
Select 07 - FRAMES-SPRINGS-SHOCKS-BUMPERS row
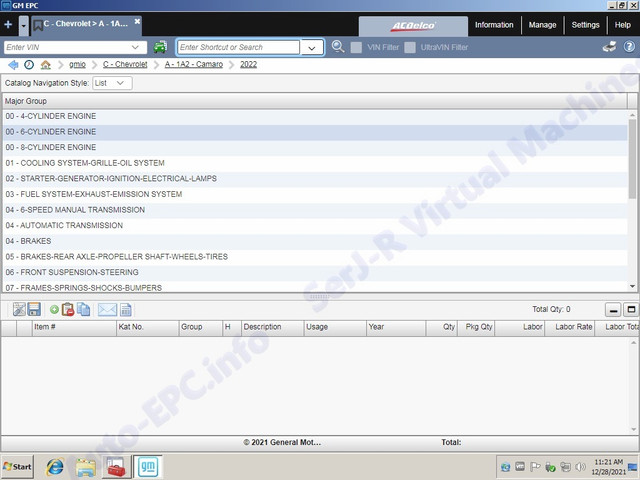click(x=315, y=287)
